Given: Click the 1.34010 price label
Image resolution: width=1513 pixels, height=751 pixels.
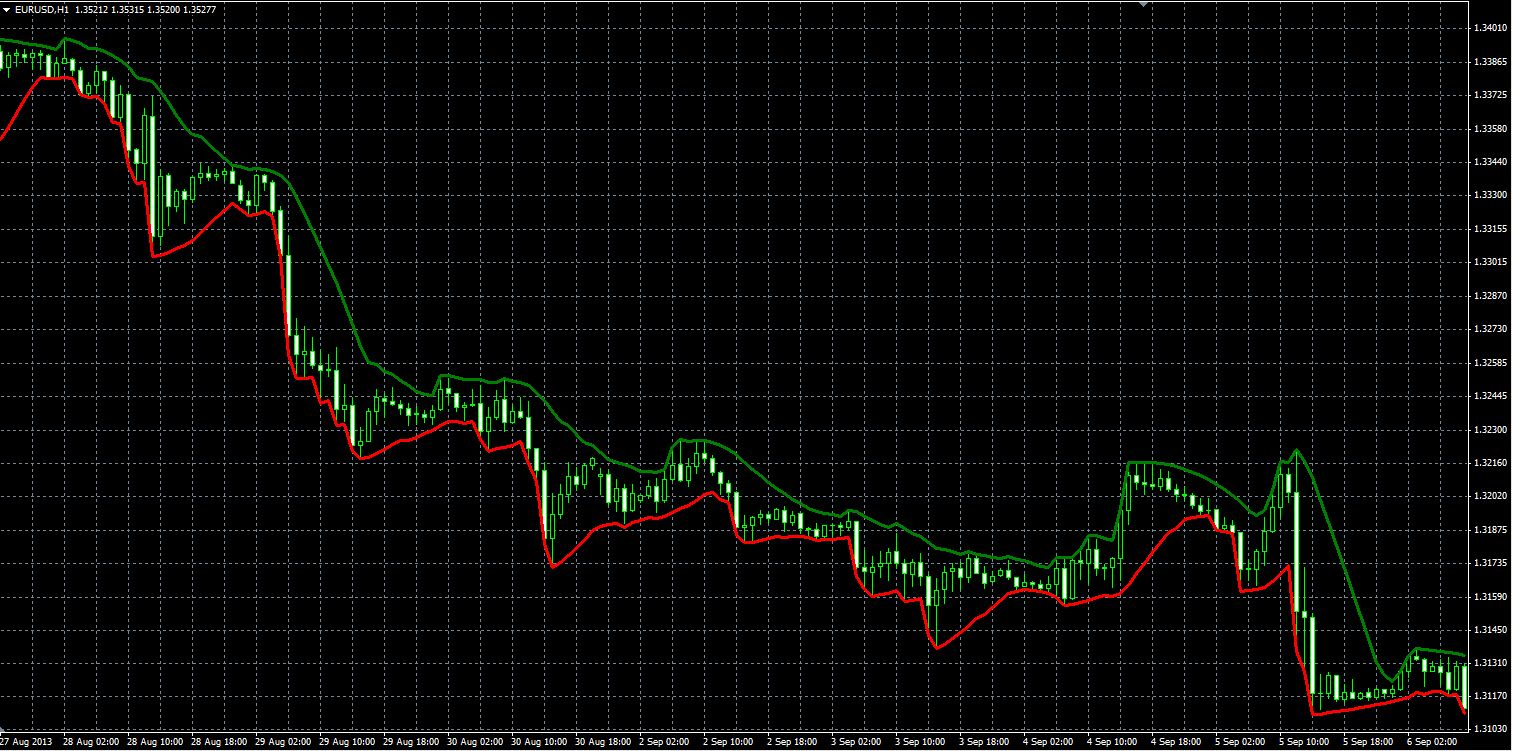Looking at the screenshot, I should (1491, 28).
